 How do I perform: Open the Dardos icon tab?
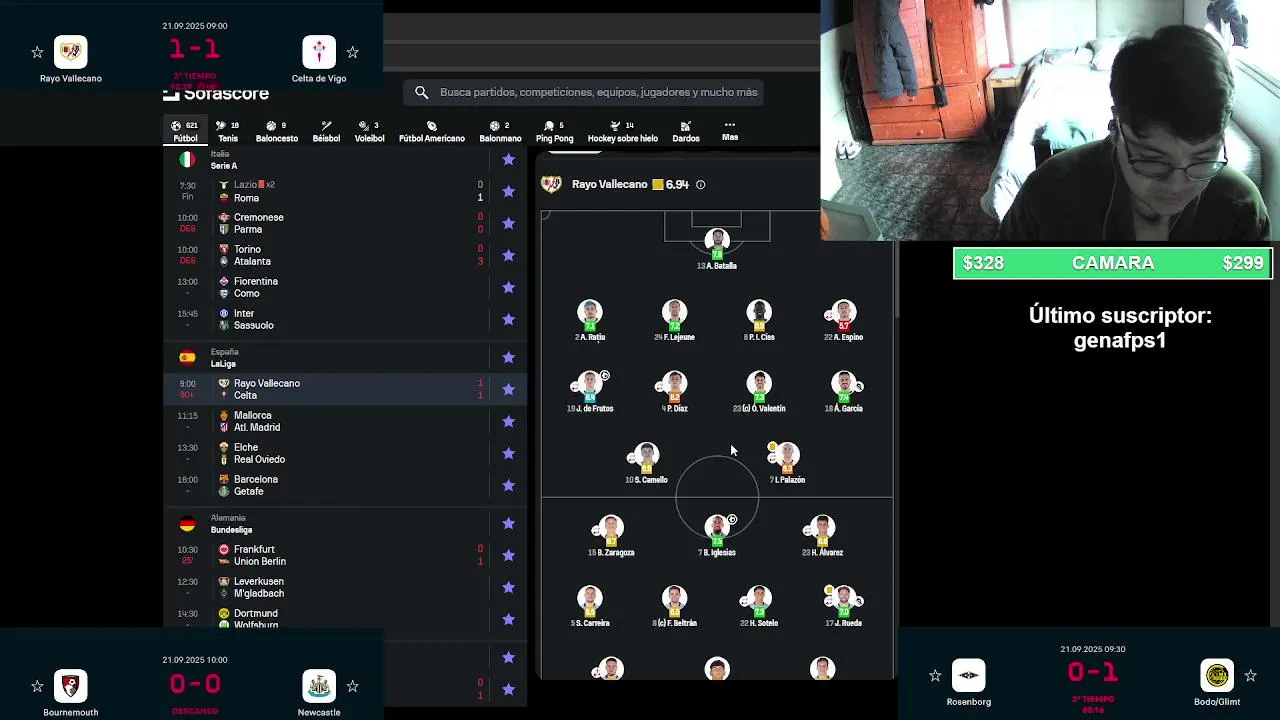tap(686, 132)
